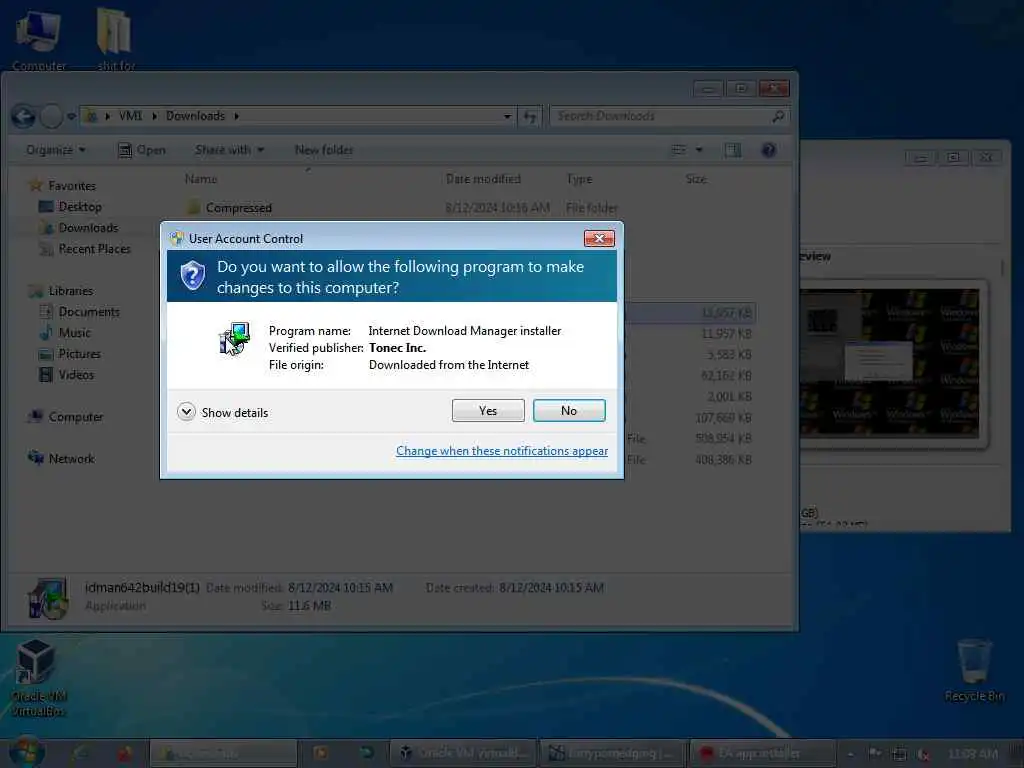Select Computer in navigation pane
1024x768 pixels.
(65, 417)
